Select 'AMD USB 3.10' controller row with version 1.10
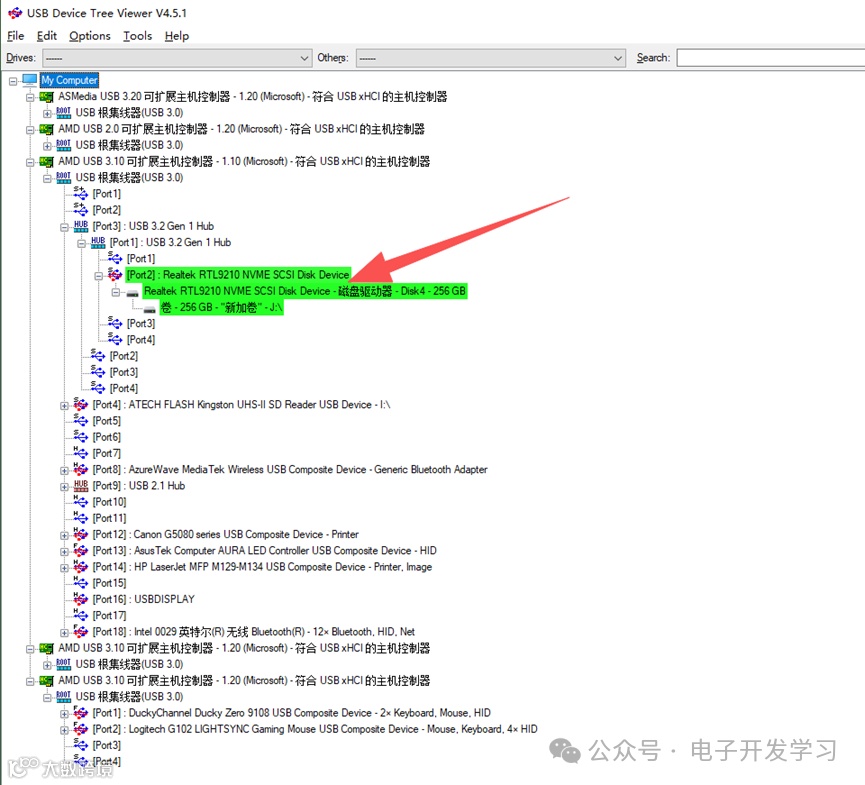Viewport: 865px width, 785px height. 244,162
